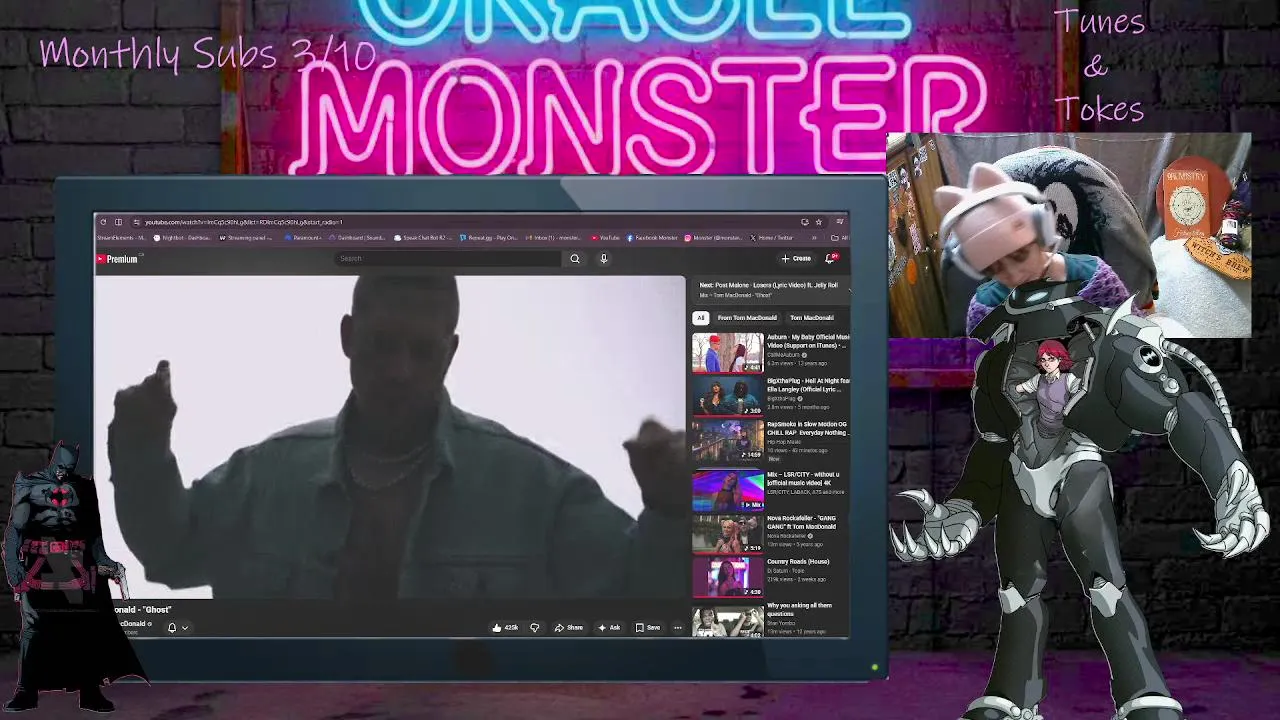This screenshot has width=1280, height=720.
Task: Save the video with Save button
Action: [x=648, y=628]
